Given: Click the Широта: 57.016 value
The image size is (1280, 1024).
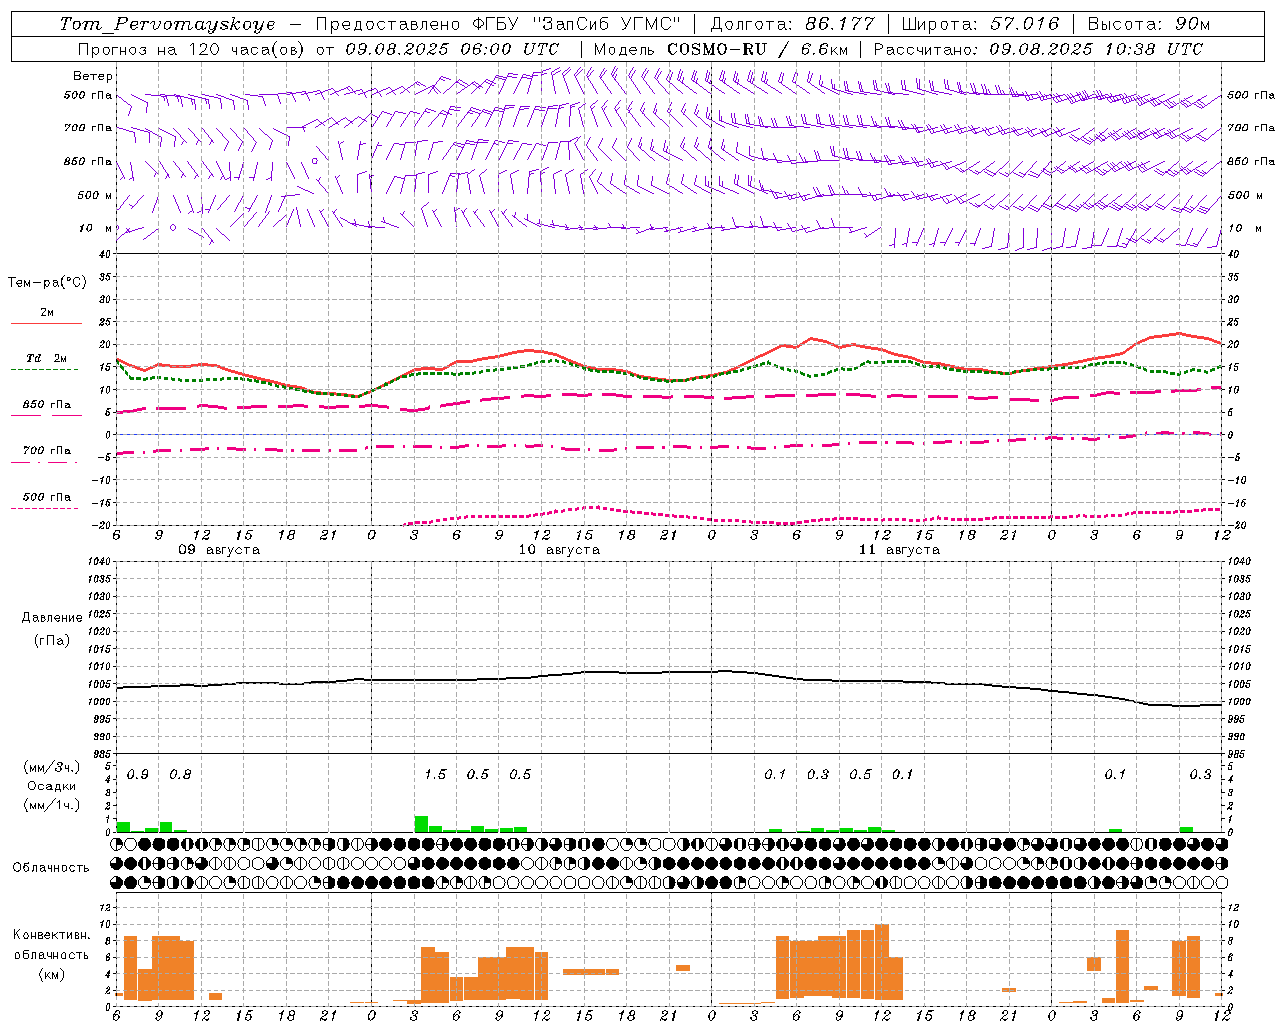Looking at the screenshot, I should (x=980, y=24).
